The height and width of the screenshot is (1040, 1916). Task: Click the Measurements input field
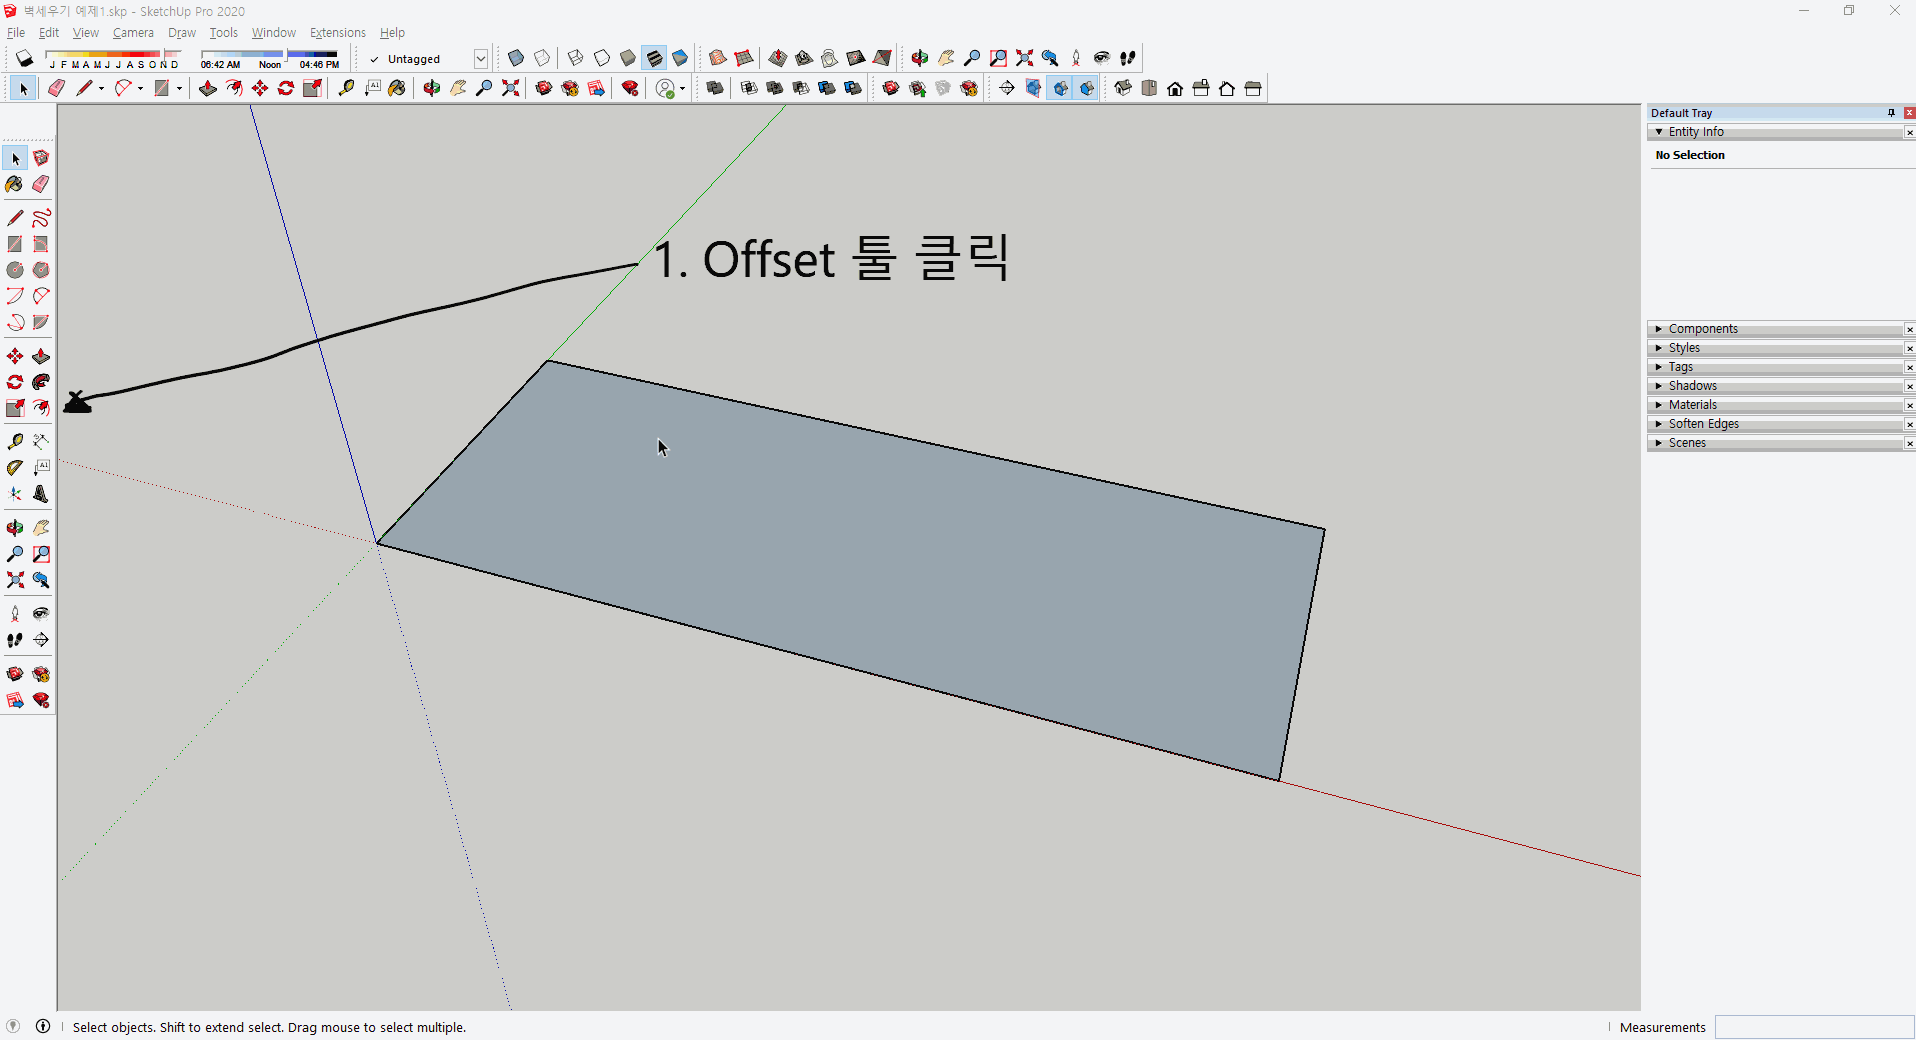click(1813, 1027)
